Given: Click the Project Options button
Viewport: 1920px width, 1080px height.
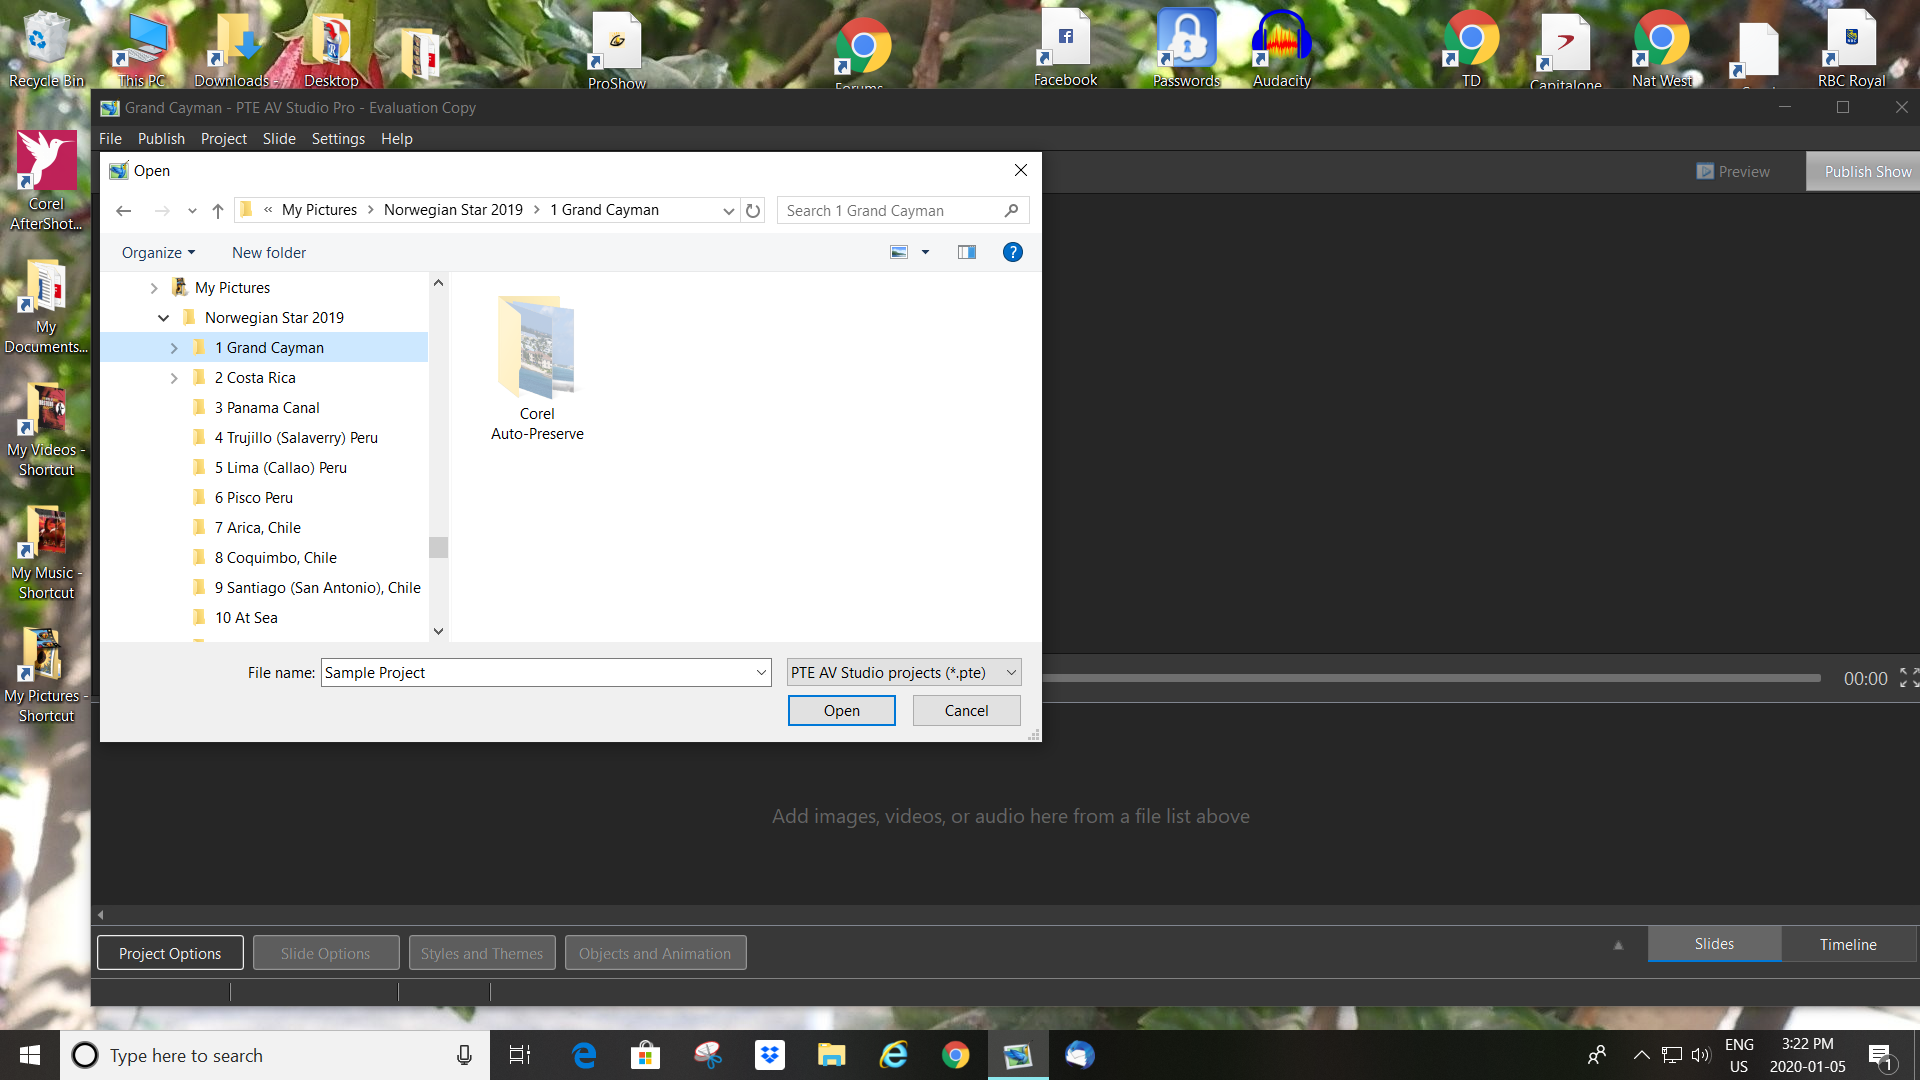Looking at the screenshot, I should 170,953.
